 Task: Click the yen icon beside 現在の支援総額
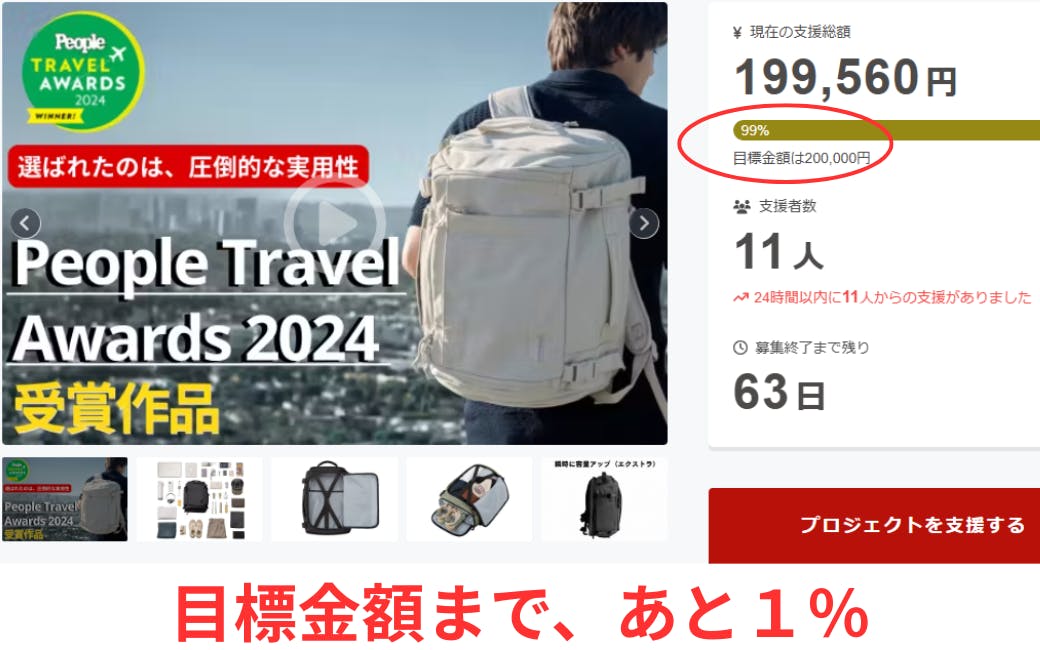[x=737, y=32]
